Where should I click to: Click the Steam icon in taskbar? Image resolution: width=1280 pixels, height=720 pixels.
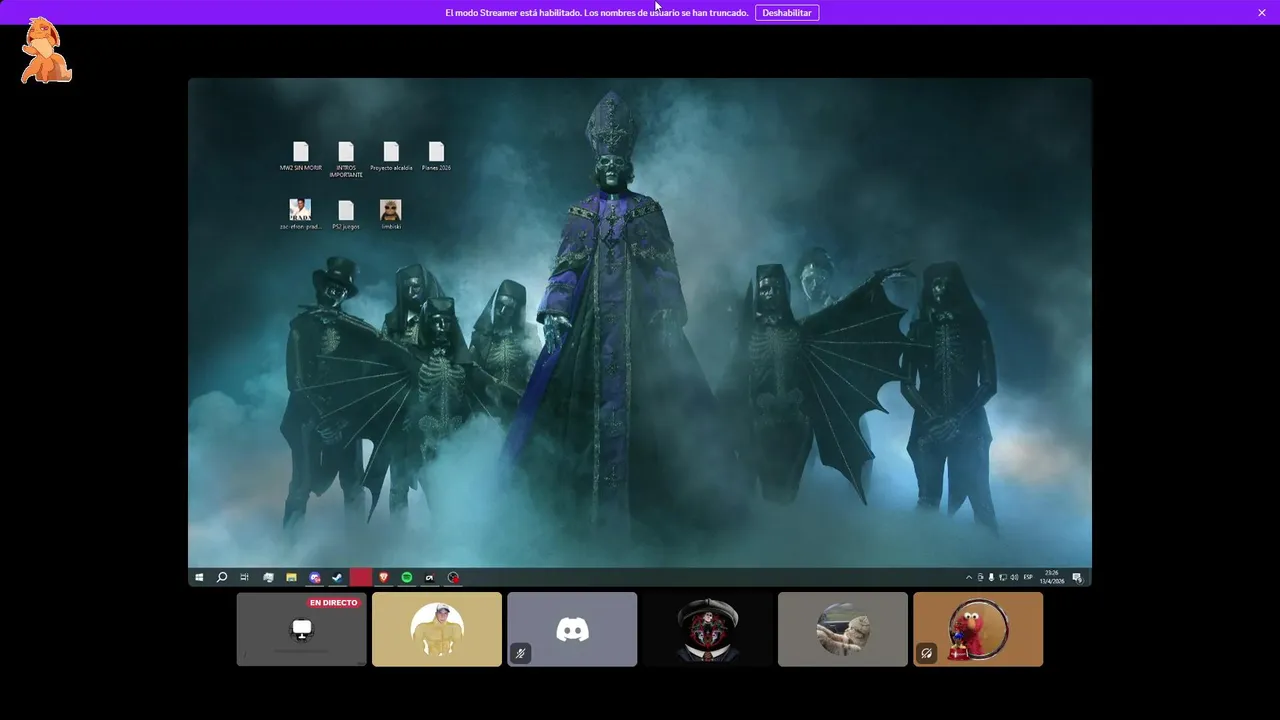[337, 577]
